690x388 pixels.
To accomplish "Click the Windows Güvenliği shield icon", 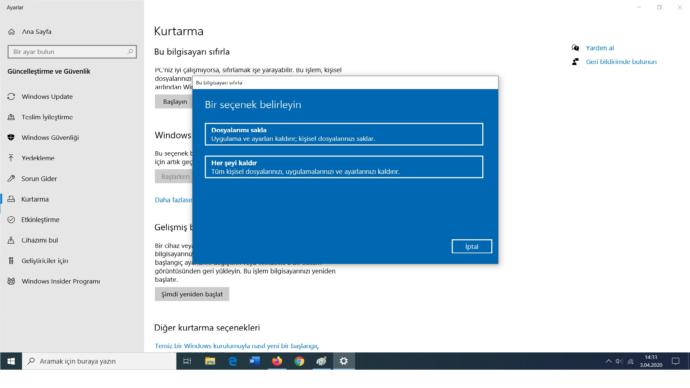I will tap(11, 137).
